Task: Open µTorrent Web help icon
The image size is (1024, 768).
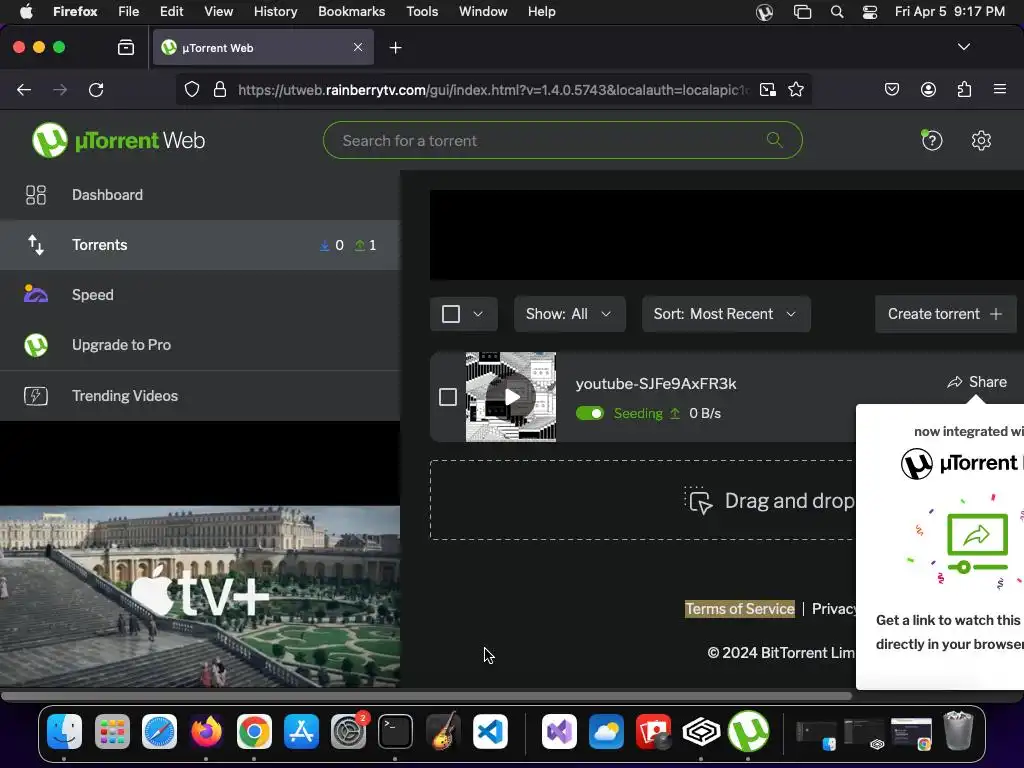Action: point(932,140)
